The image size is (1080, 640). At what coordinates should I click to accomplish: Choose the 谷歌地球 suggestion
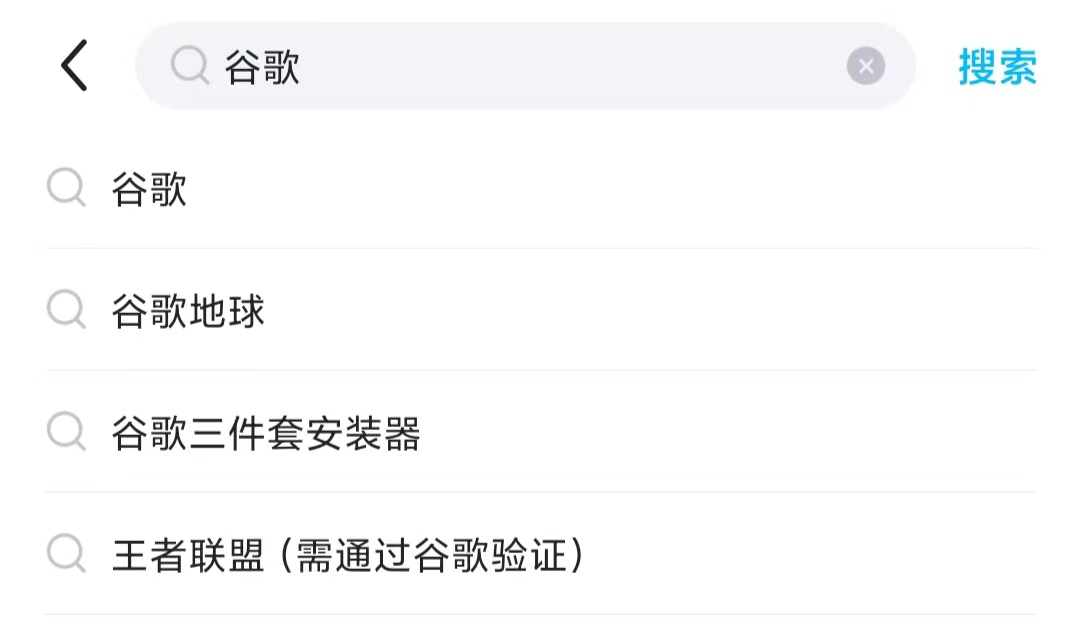[188, 311]
